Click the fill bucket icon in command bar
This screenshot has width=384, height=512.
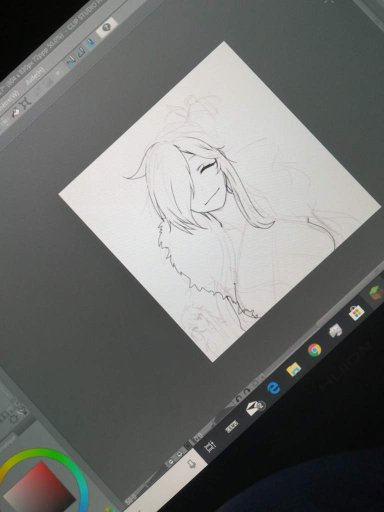15,113
